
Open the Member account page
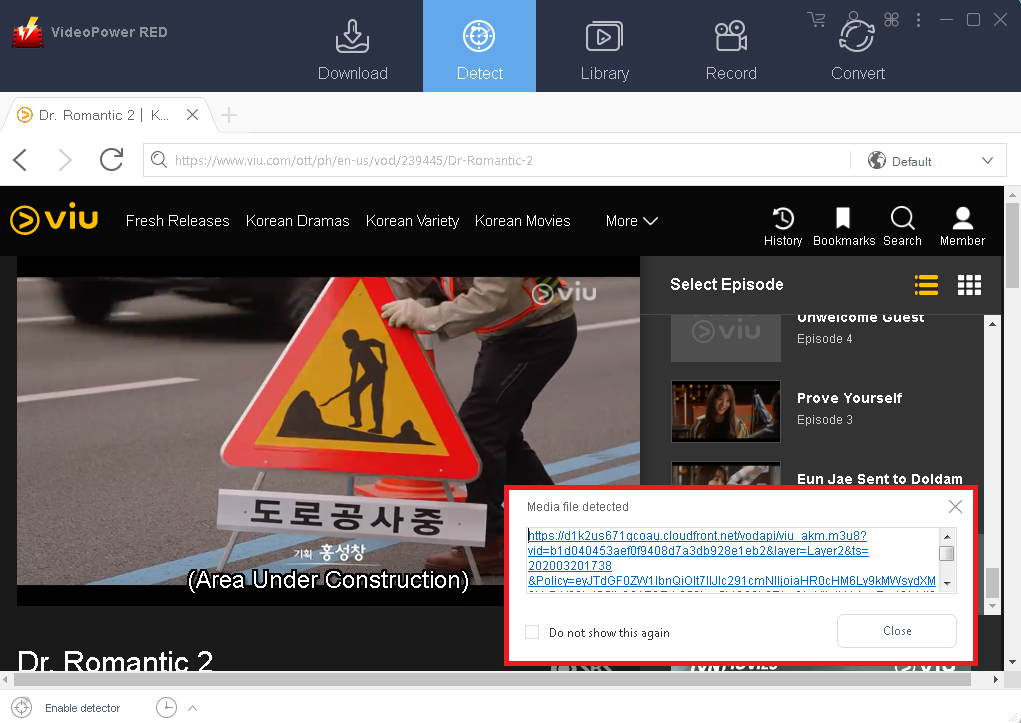coord(962,227)
